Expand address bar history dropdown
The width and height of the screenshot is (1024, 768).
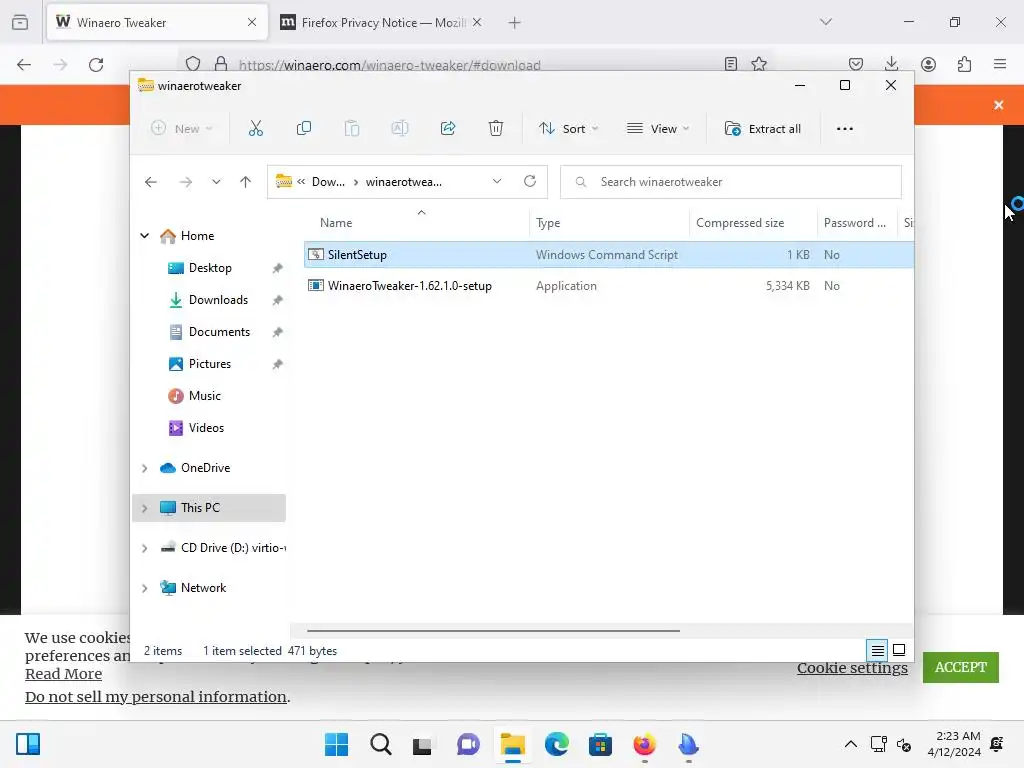(x=497, y=182)
